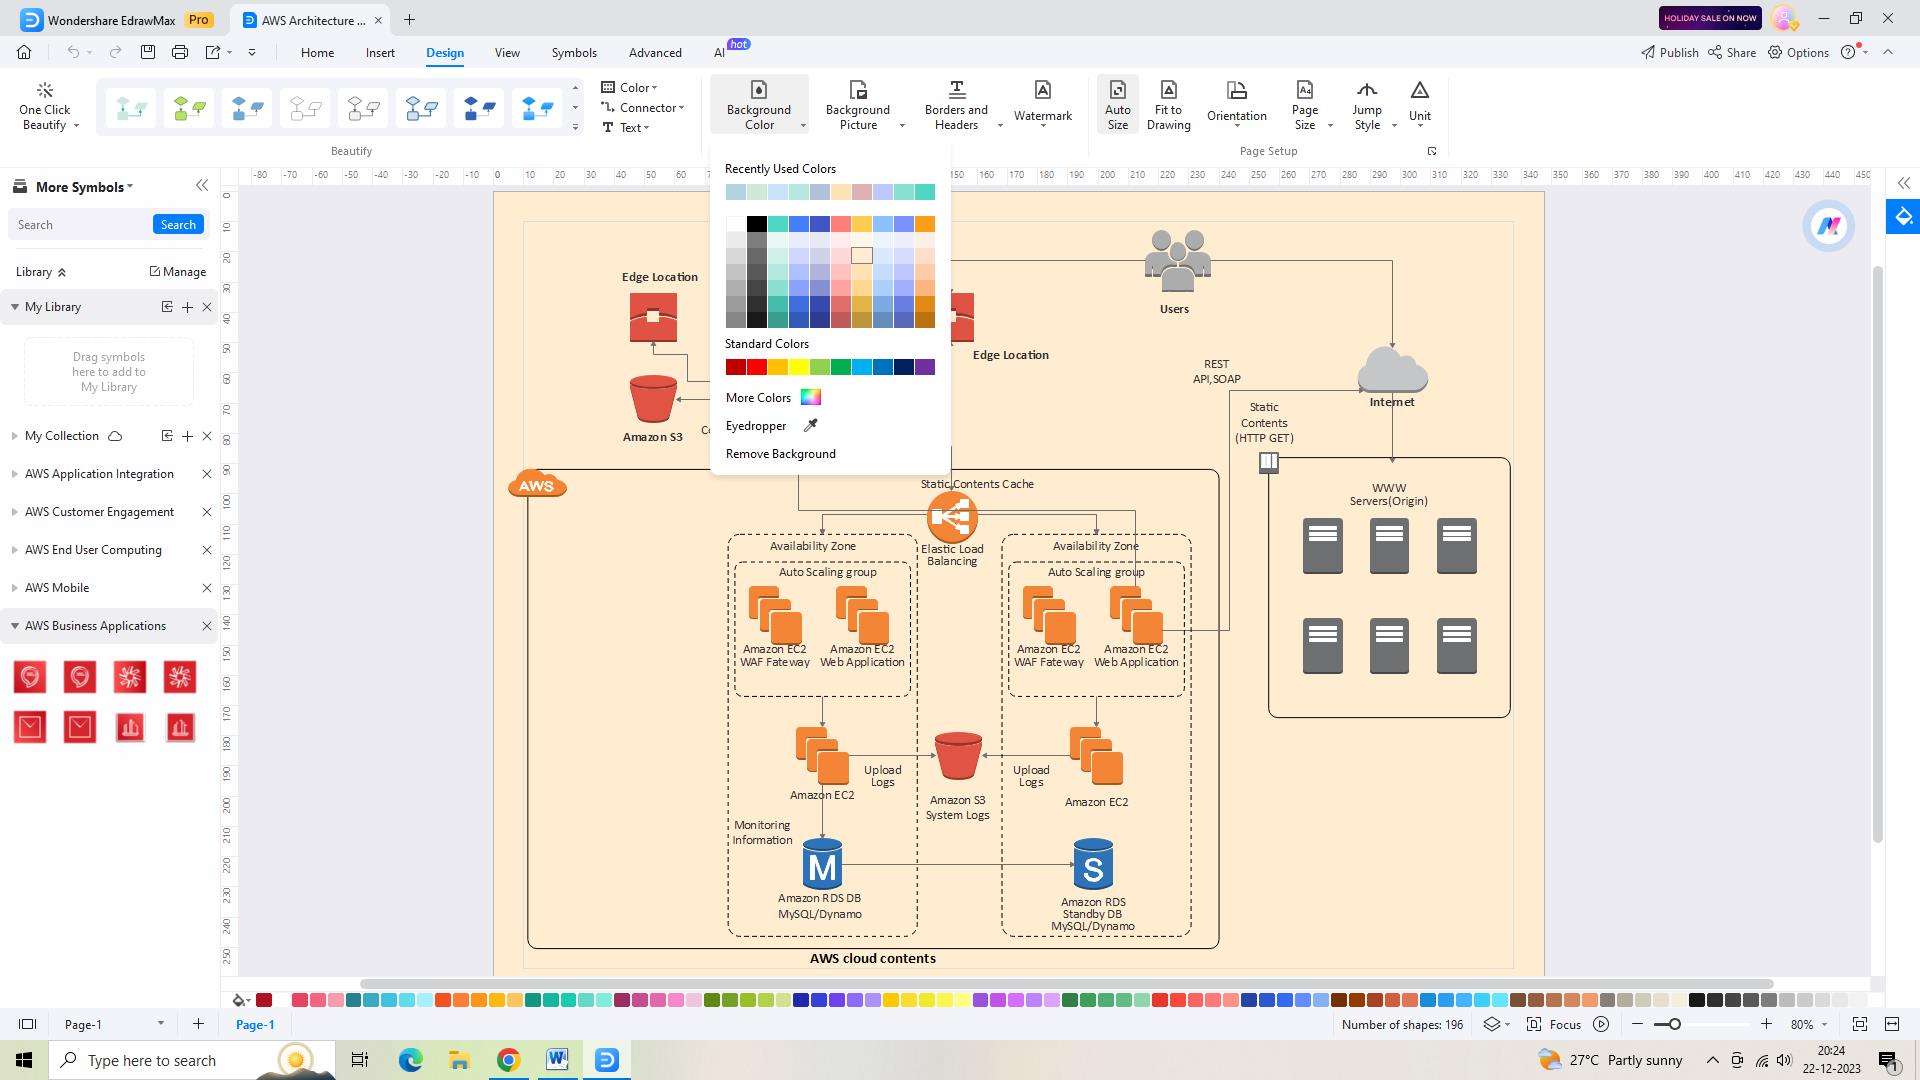Viewport: 1920px width, 1080px height.
Task: Select first Business Applications symbol
Action: point(30,677)
